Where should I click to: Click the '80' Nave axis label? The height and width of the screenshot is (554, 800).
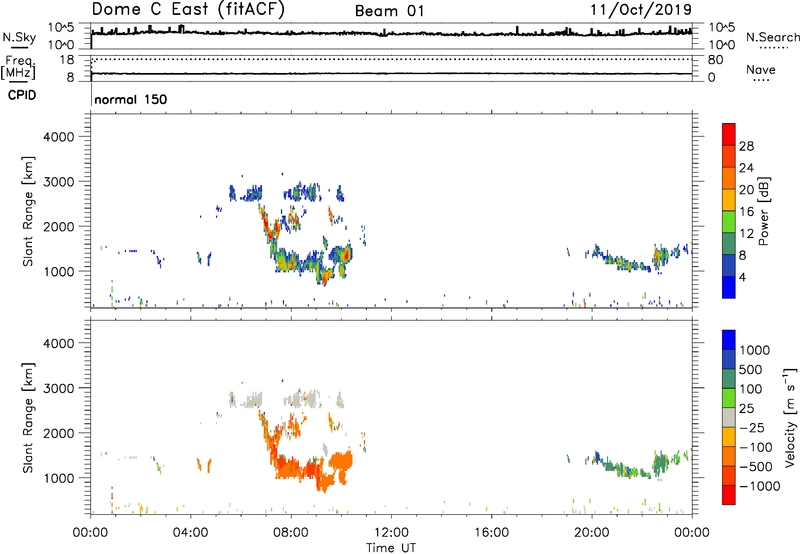pyautogui.click(x=715, y=60)
